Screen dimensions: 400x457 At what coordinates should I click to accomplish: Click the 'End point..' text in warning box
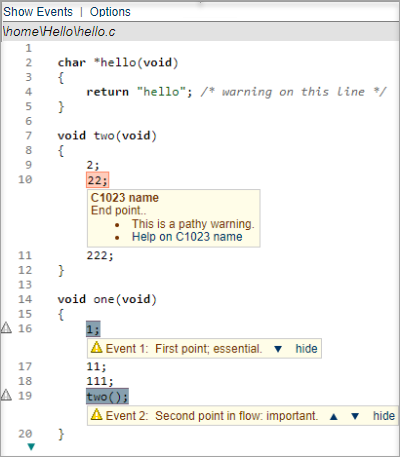point(118,211)
